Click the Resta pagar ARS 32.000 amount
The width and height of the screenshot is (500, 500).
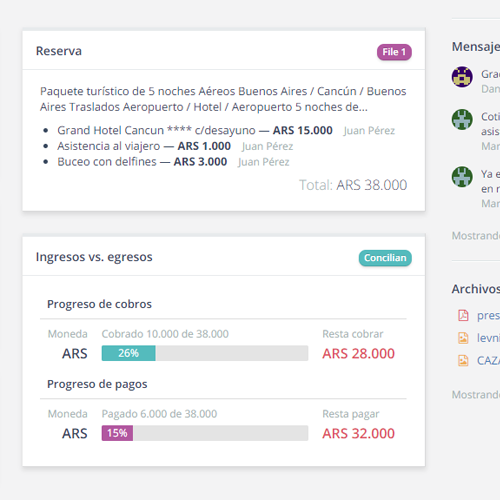pyautogui.click(x=358, y=433)
